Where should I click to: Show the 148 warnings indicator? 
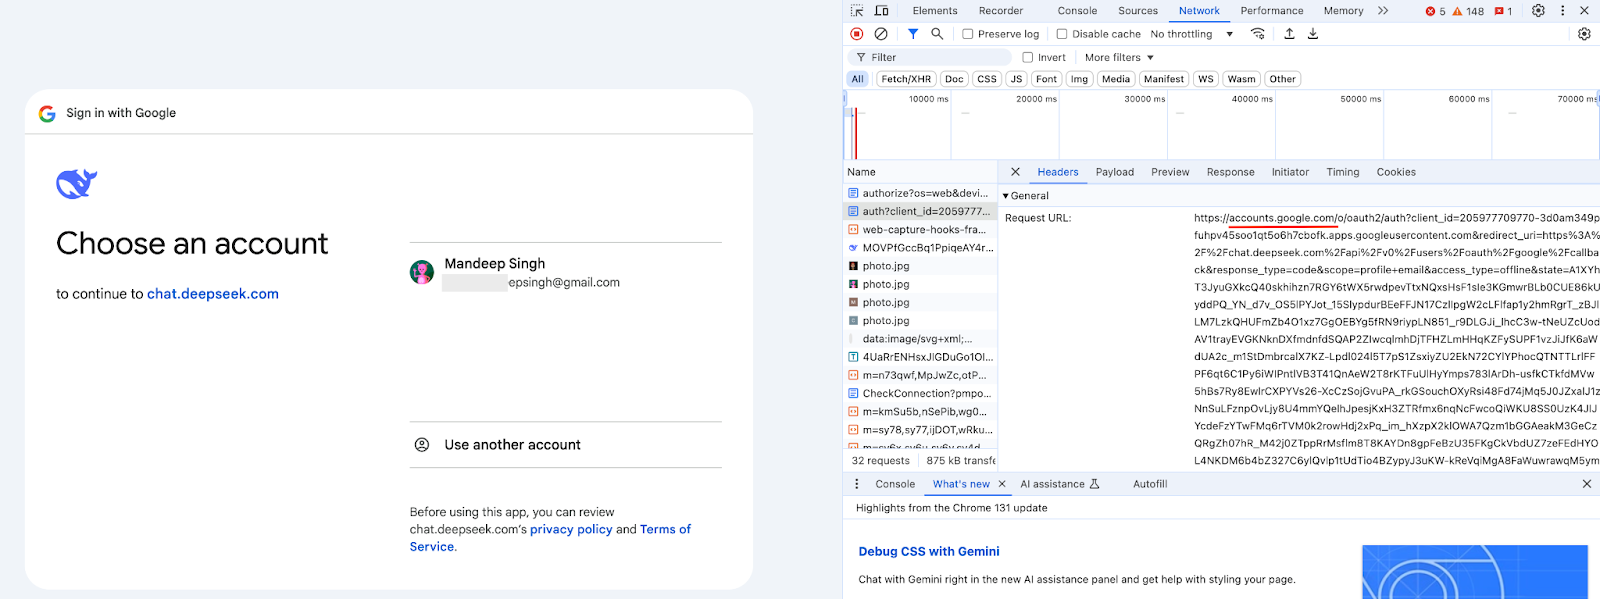tap(1468, 11)
